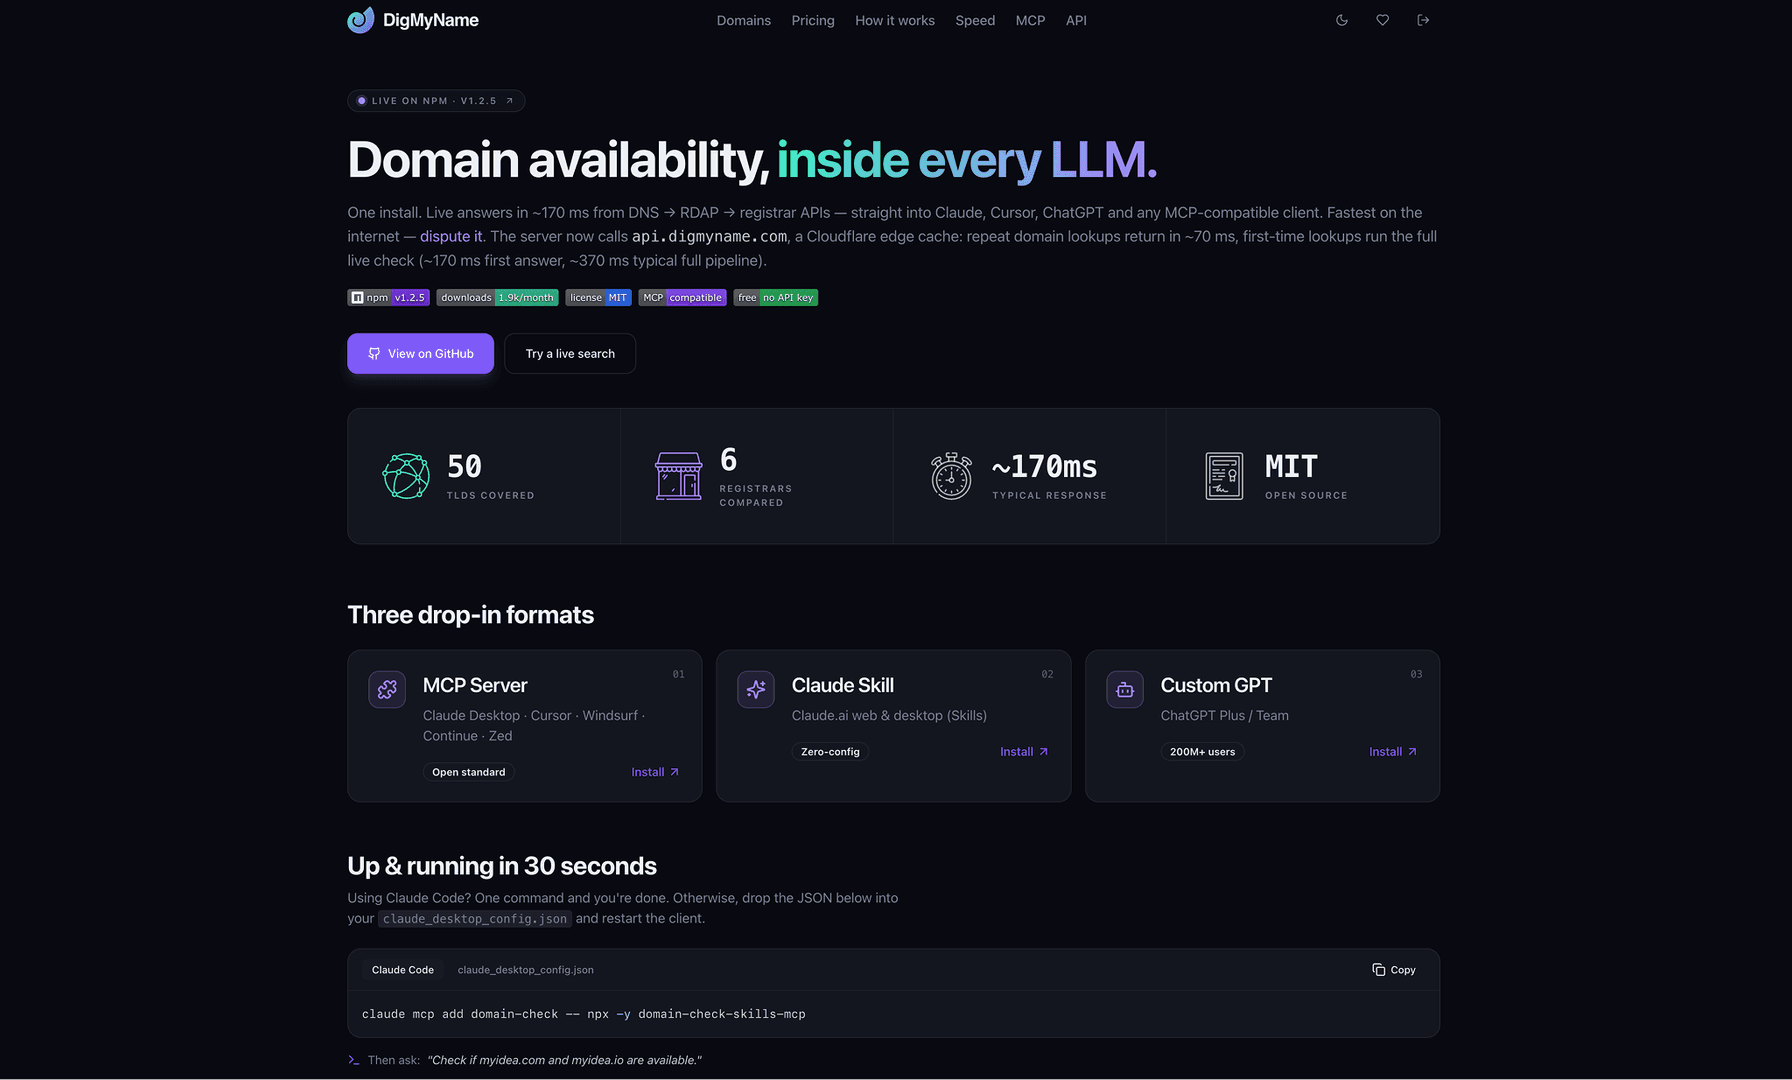Click the MIT open source value
This screenshot has height=1080, width=1792.
pyautogui.click(x=1291, y=467)
